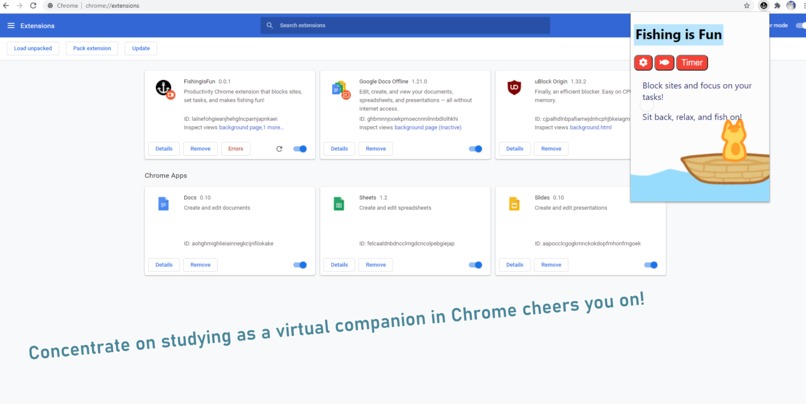Click the uBlock Origin shield icon
Screen dimensions: 806x404
click(x=514, y=88)
